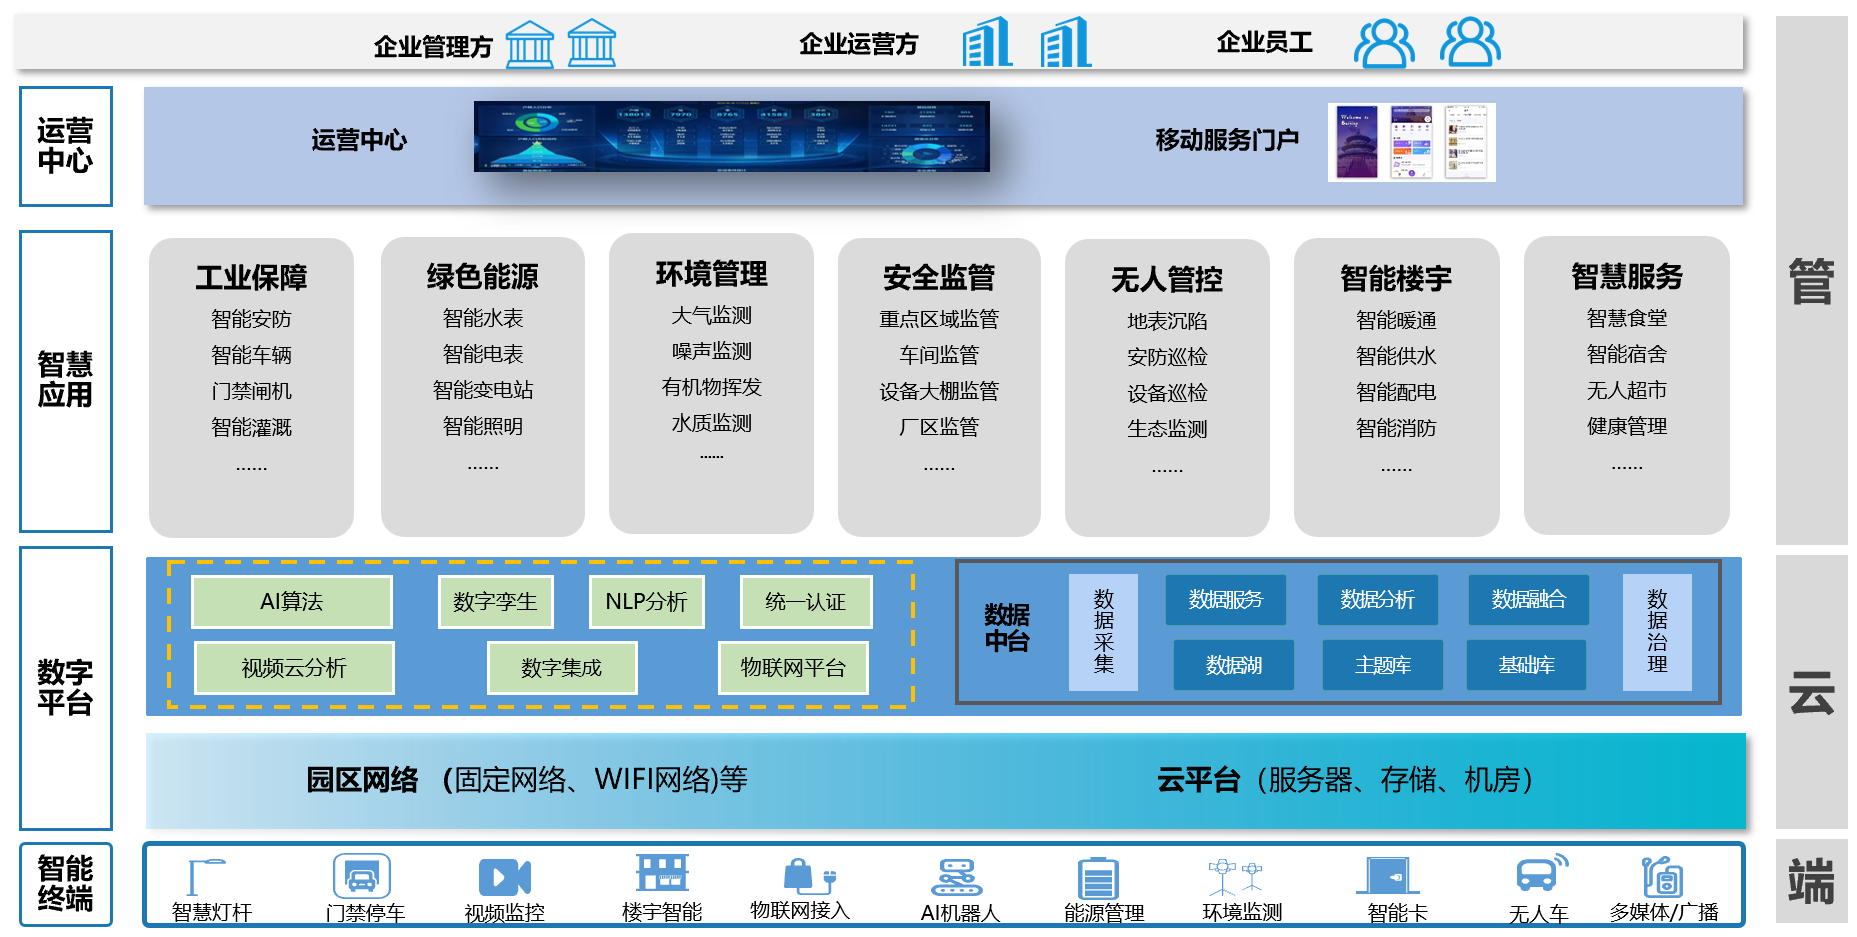Screen dimensions: 1857x937
Task: Select the 门禁停车 car gate icon
Action: click(361, 877)
